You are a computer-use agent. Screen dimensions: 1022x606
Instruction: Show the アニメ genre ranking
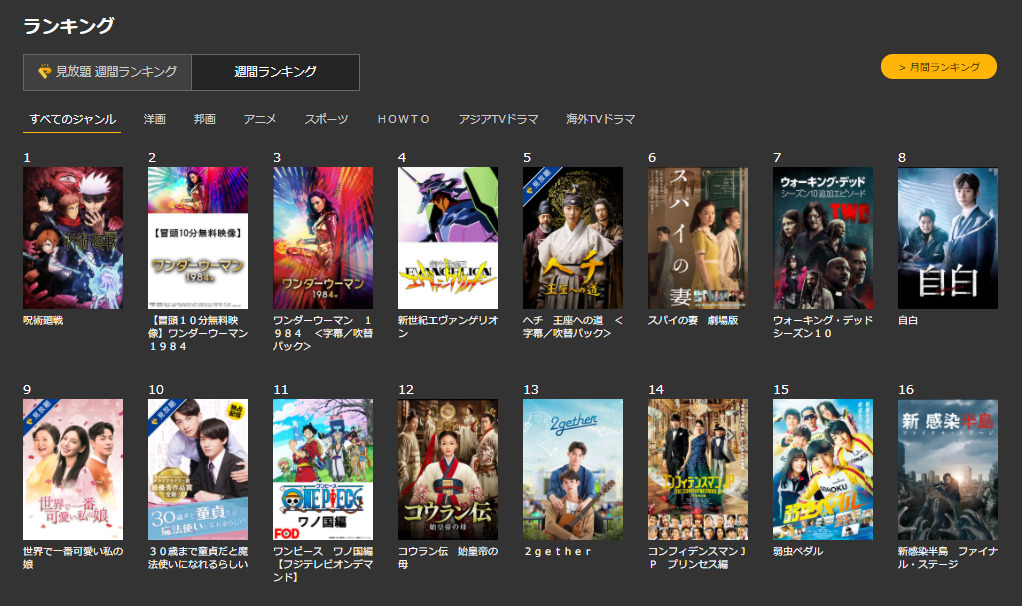click(x=260, y=119)
